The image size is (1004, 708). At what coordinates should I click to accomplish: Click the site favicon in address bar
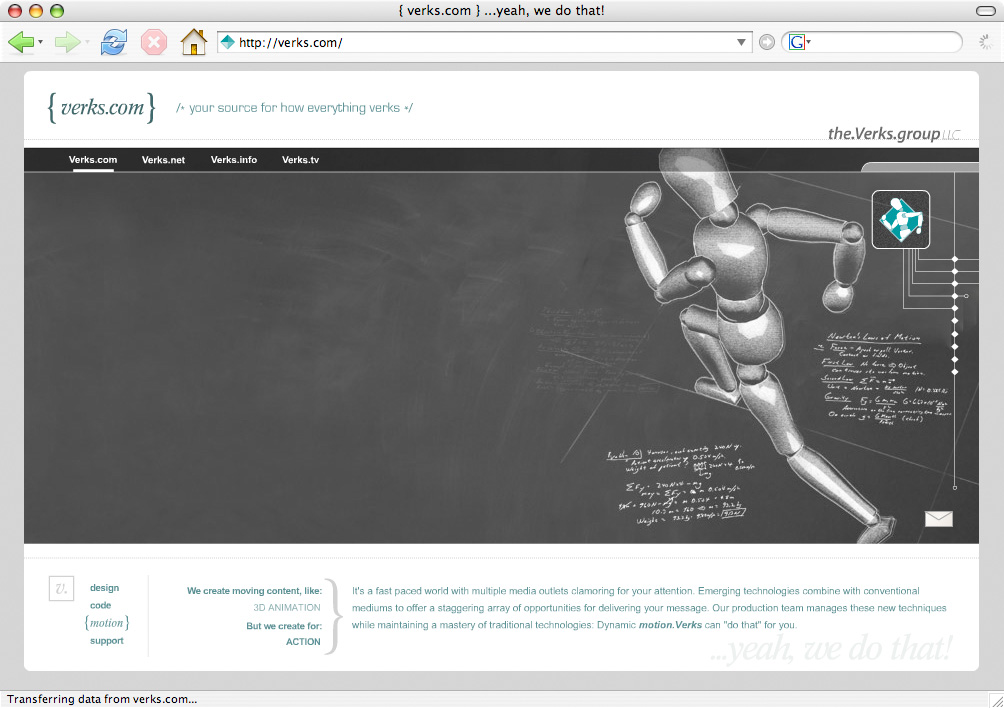[x=227, y=42]
